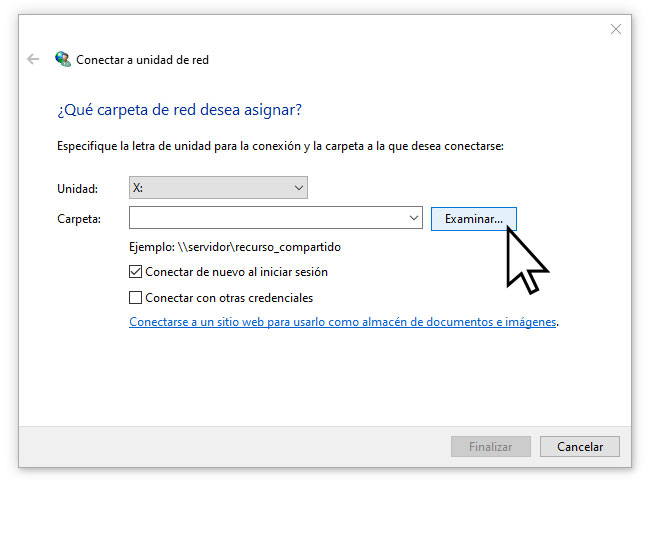Expand the Carpeta folder history dropdown arrow
Viewport: 650px width, 541px height.
(x=413, y=218)
